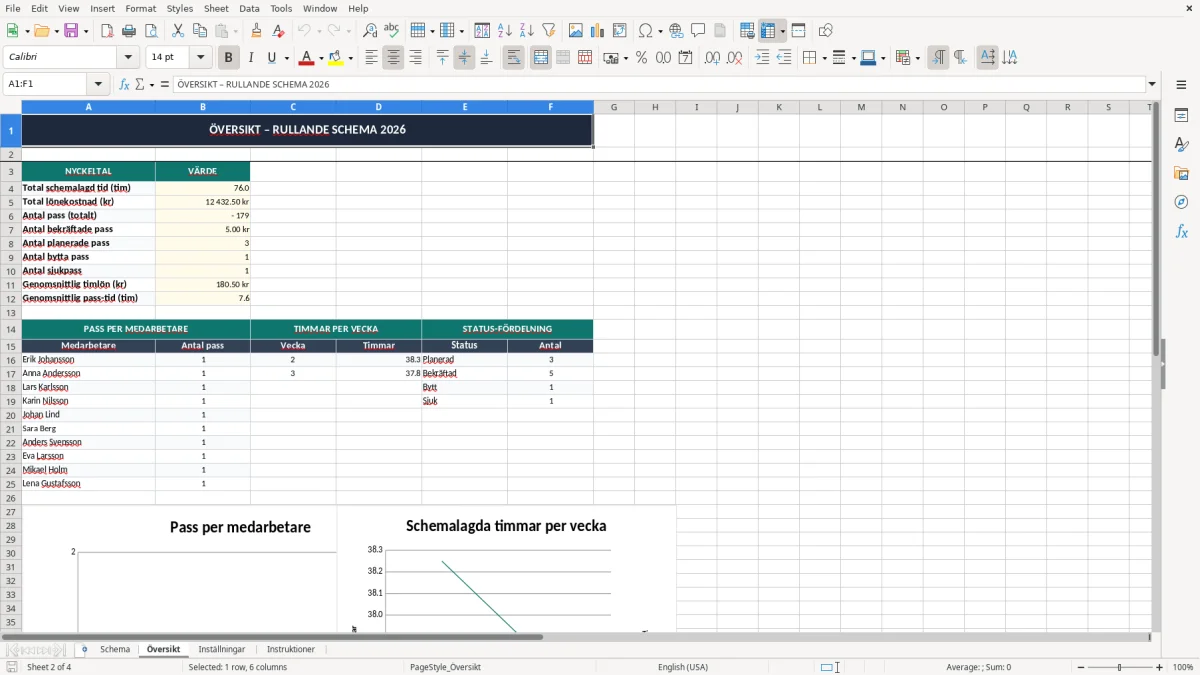Expand the Font Name dropdown
This screenshot has width=1200, height=675.
(128, 58)
